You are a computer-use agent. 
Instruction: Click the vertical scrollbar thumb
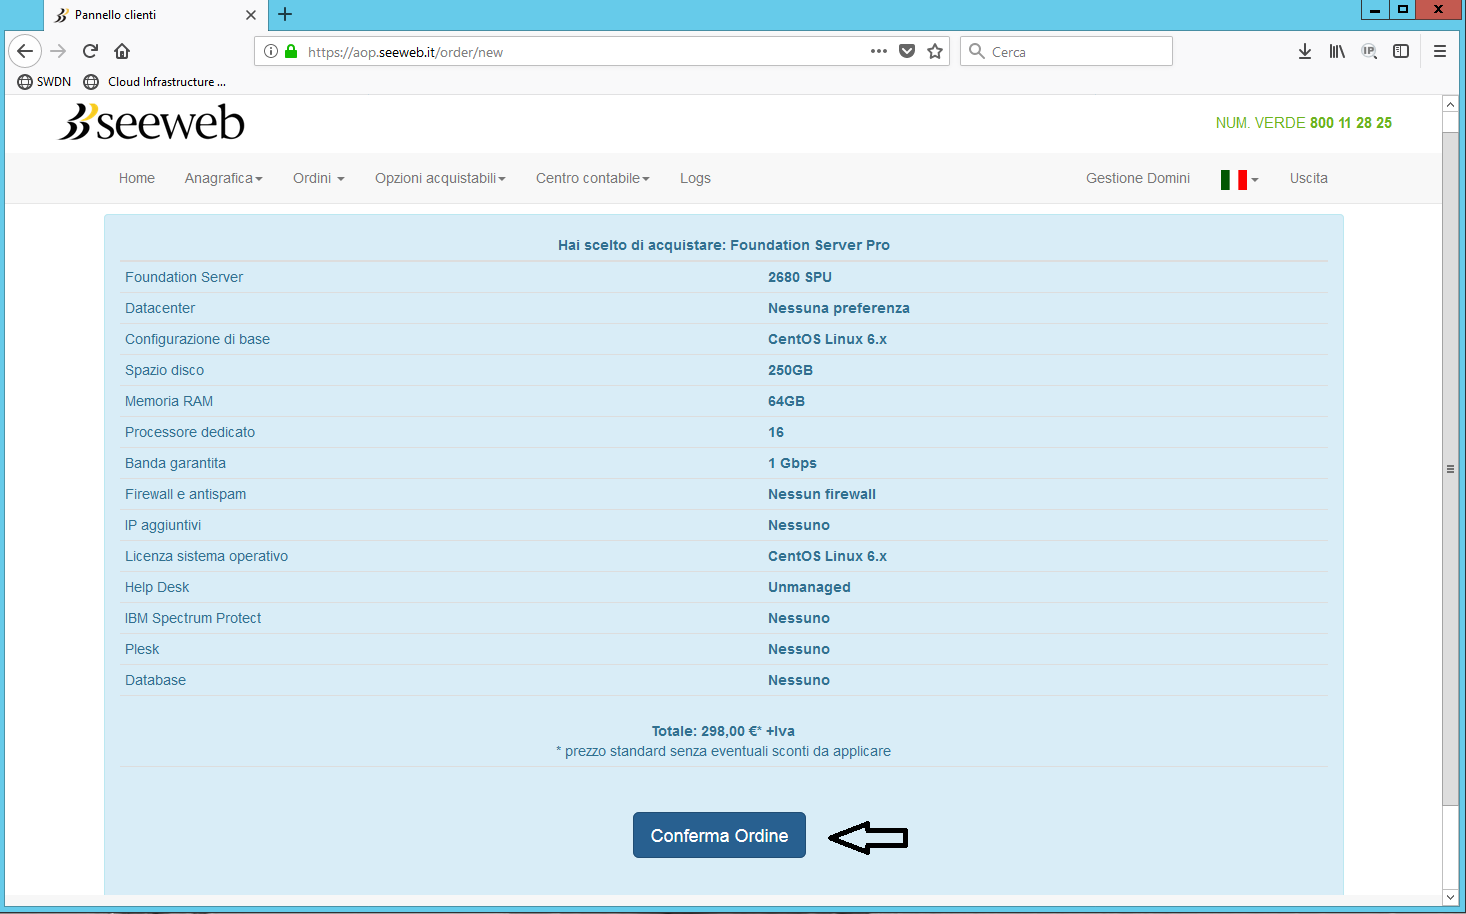coord(1450,468)
